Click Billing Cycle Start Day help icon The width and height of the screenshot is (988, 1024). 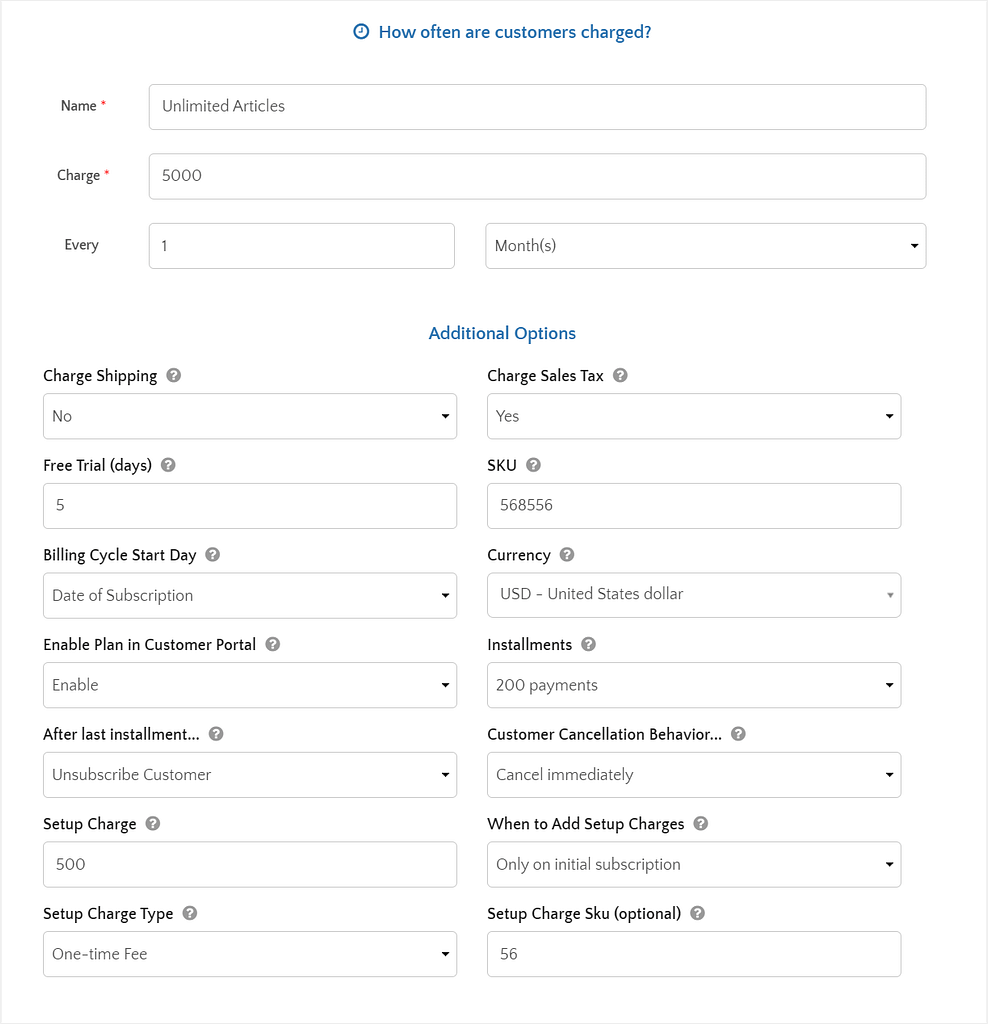tap(213, 554)
